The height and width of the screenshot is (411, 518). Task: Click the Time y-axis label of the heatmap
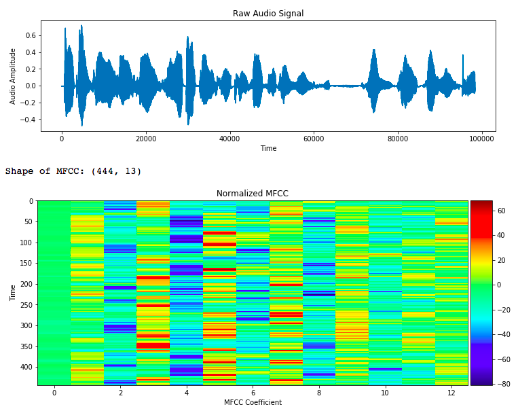[12, 293]
